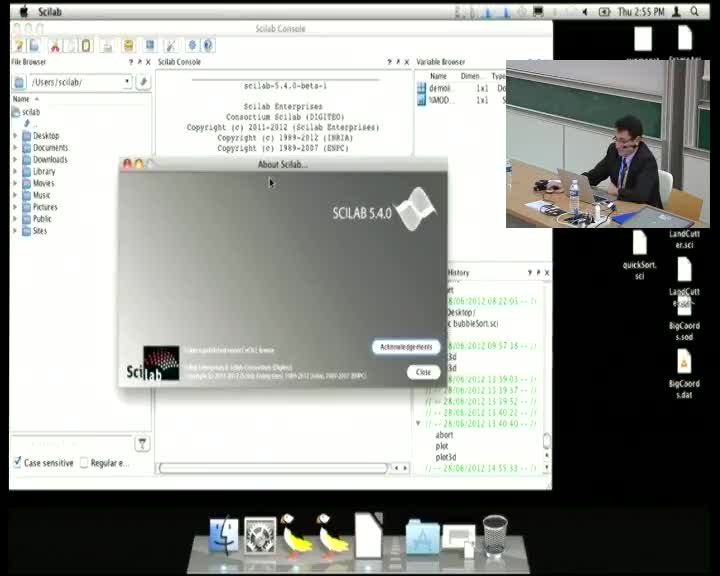
Task: Click History scrollbar down arrow
Action: pos(546,467)
